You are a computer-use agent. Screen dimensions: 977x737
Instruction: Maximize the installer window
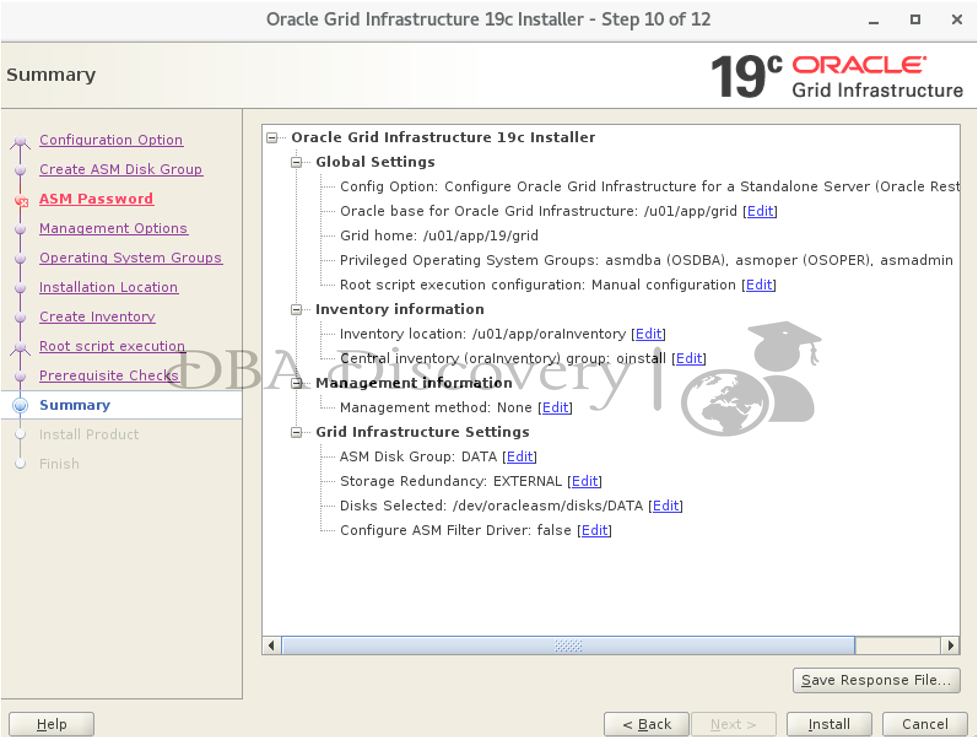tap(915, 19)
